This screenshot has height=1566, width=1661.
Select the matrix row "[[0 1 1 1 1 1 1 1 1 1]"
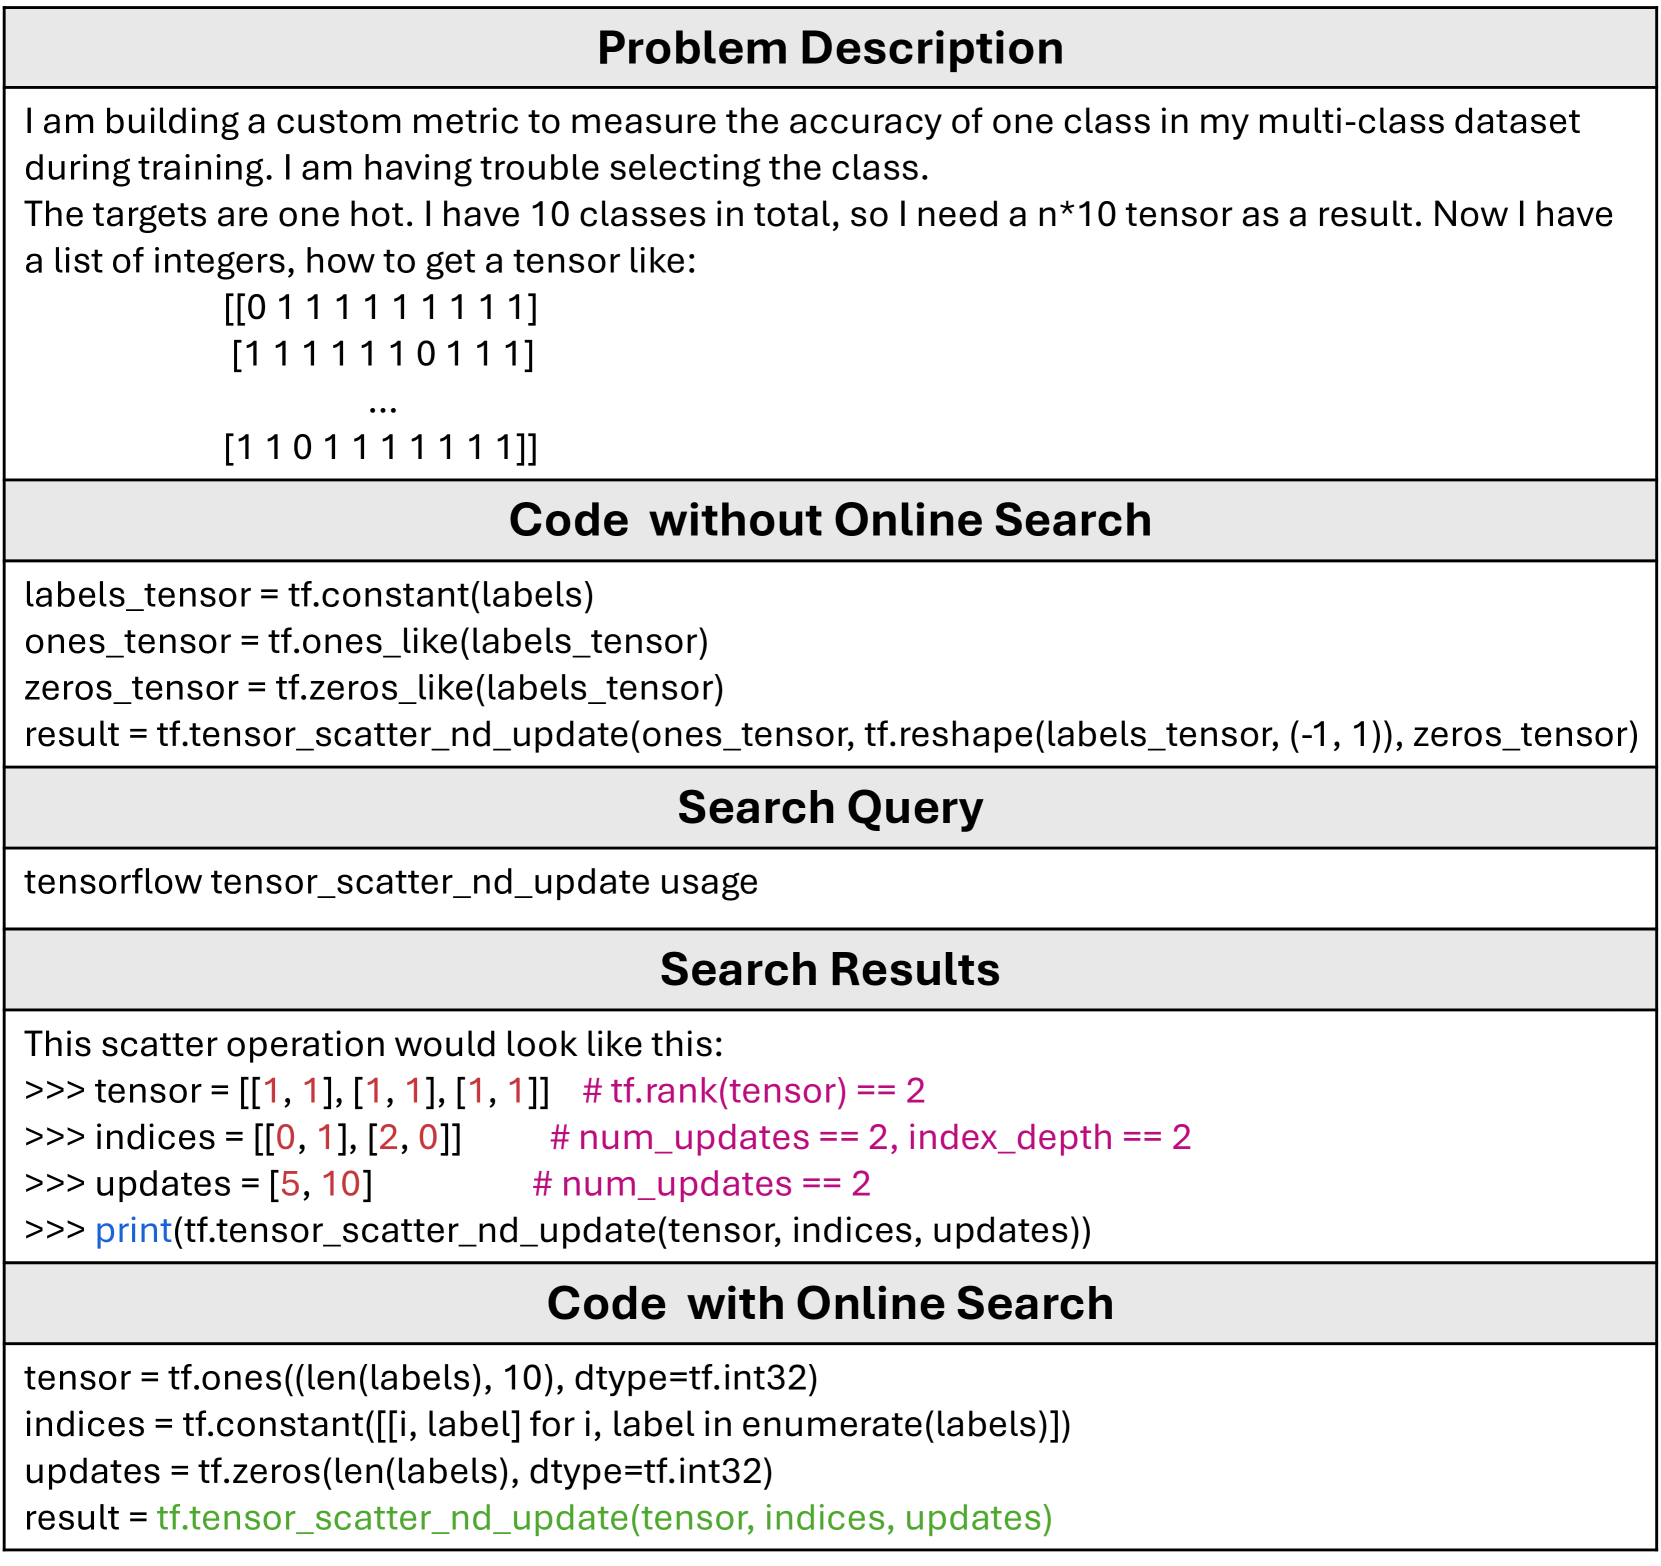pyautogui.click(x=381, y=307)
